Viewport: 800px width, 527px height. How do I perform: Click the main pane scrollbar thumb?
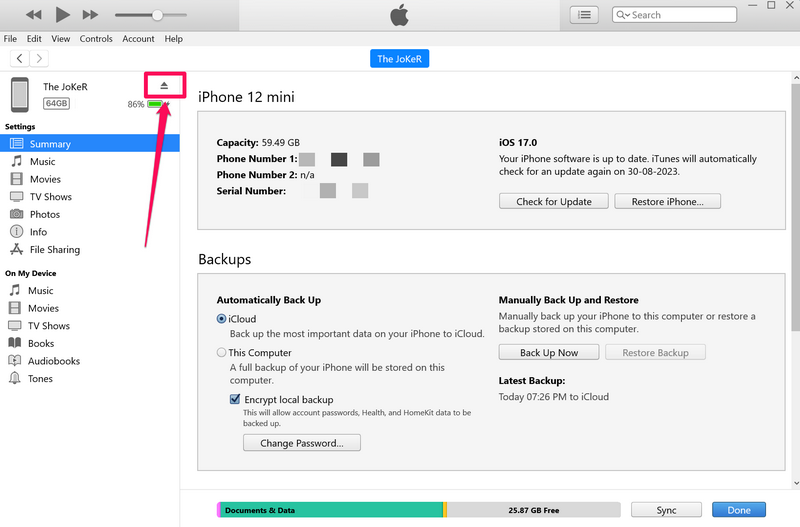[x=795, y=207]
